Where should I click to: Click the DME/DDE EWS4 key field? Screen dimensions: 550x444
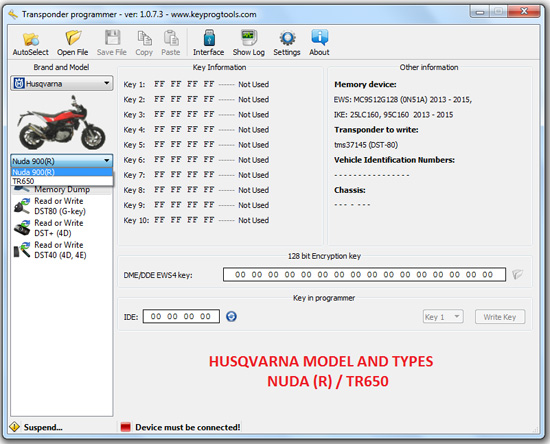[364, 275]
